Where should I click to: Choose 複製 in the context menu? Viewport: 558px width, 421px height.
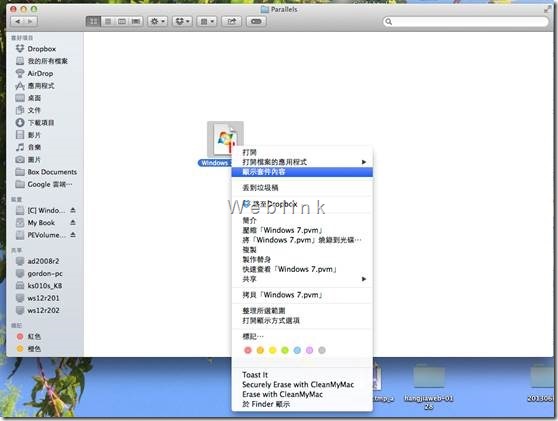(x=302, y=250)
